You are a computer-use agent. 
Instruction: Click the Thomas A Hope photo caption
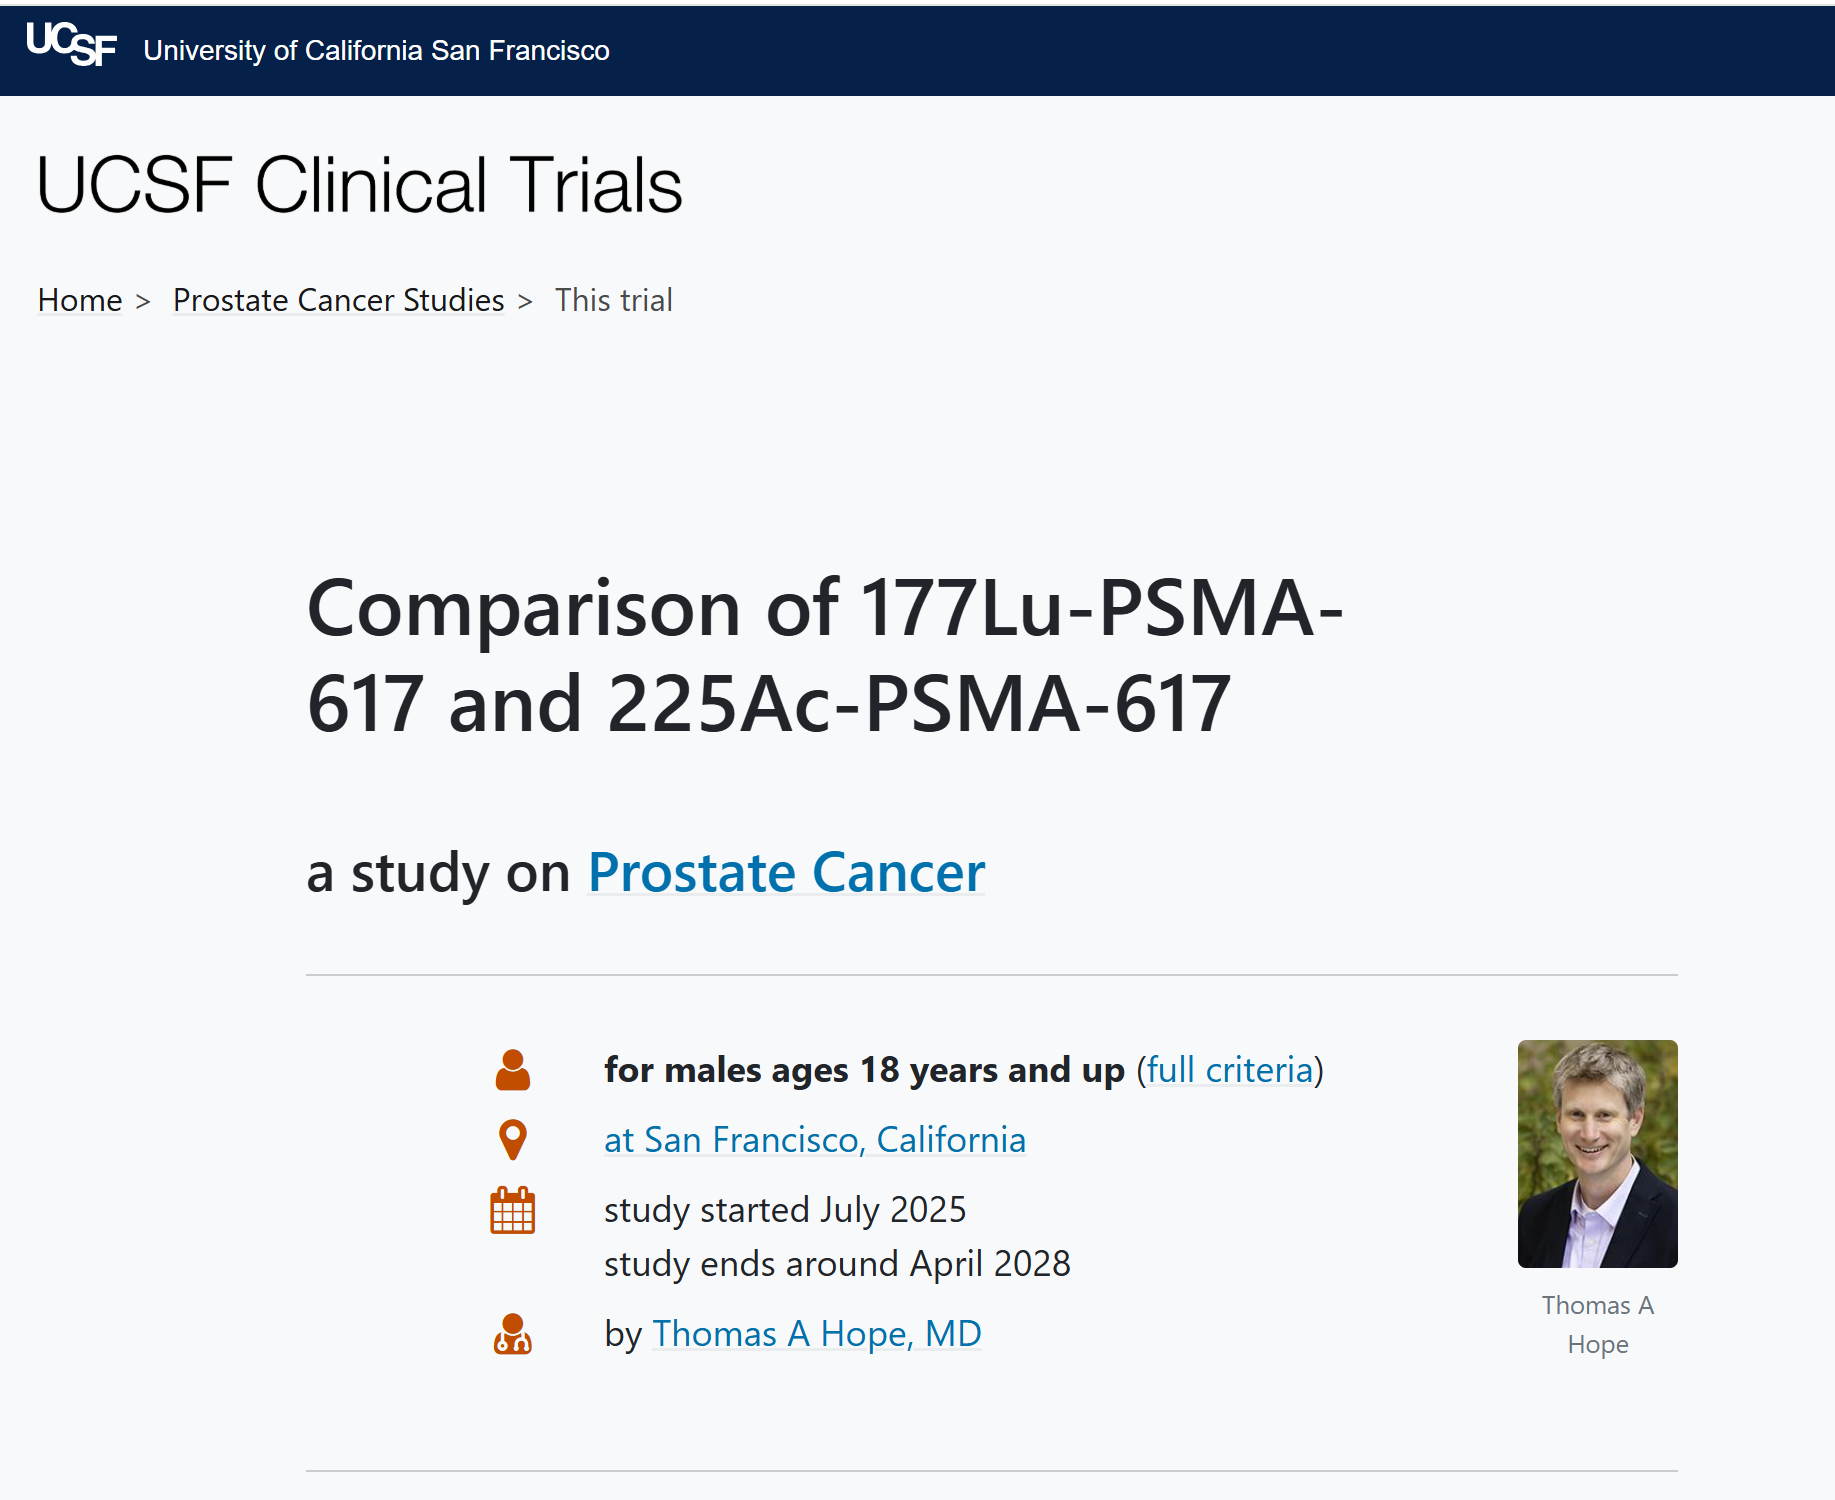click(x=1597, y=1324)
